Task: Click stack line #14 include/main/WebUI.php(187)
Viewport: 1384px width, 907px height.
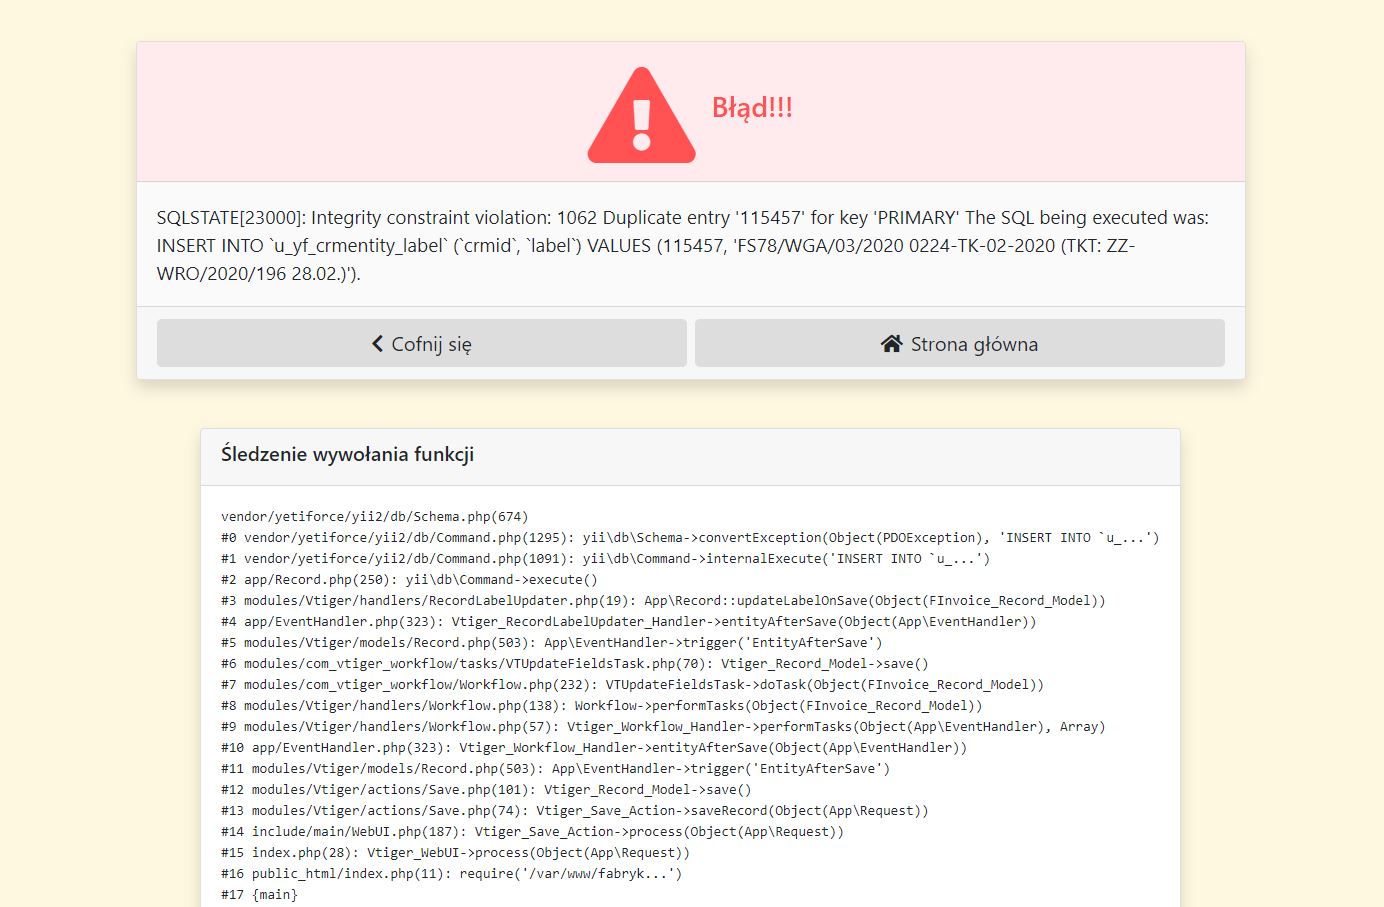Action: [x=532, y=832]
